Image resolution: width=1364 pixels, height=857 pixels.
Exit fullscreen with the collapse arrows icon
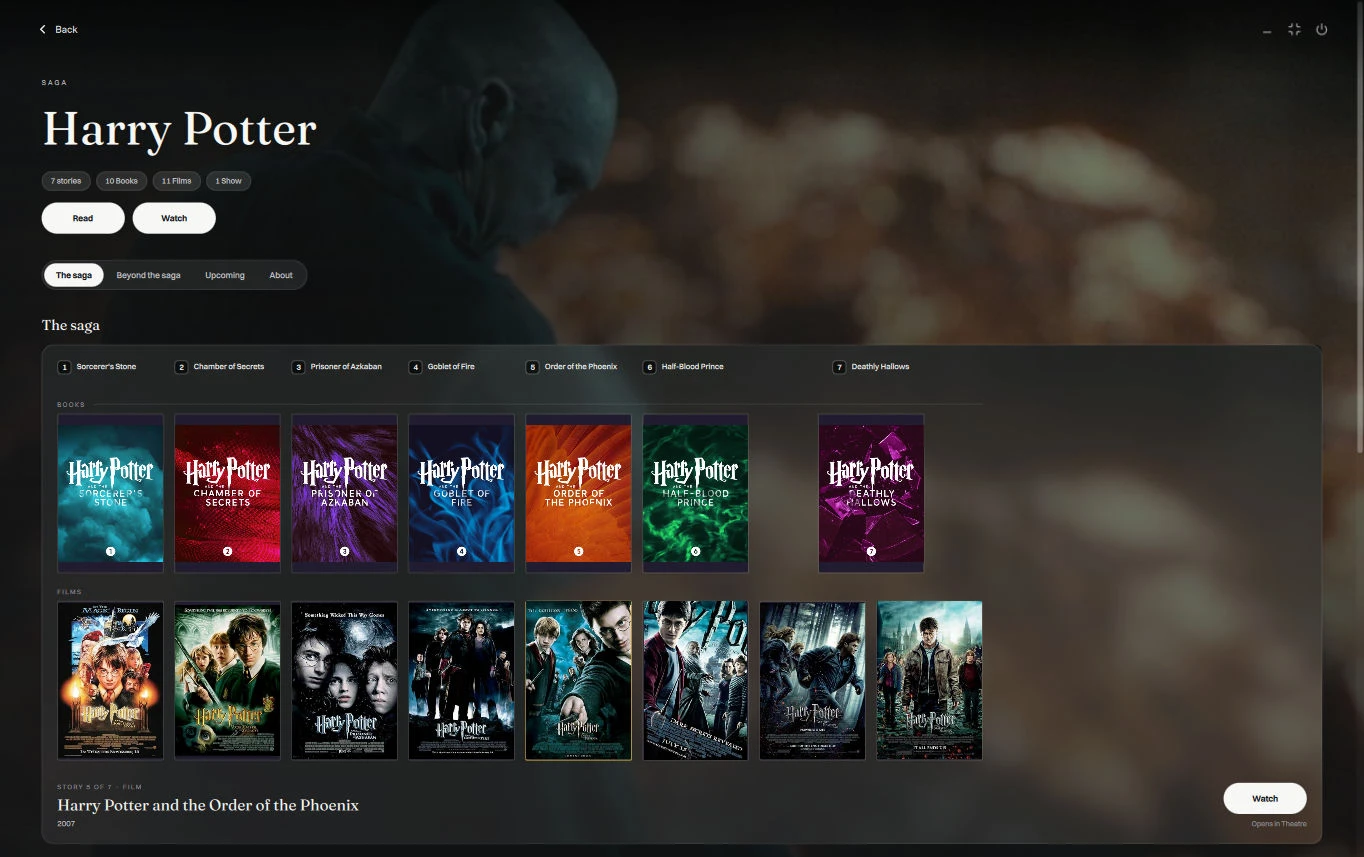(x=1294, y=30)
